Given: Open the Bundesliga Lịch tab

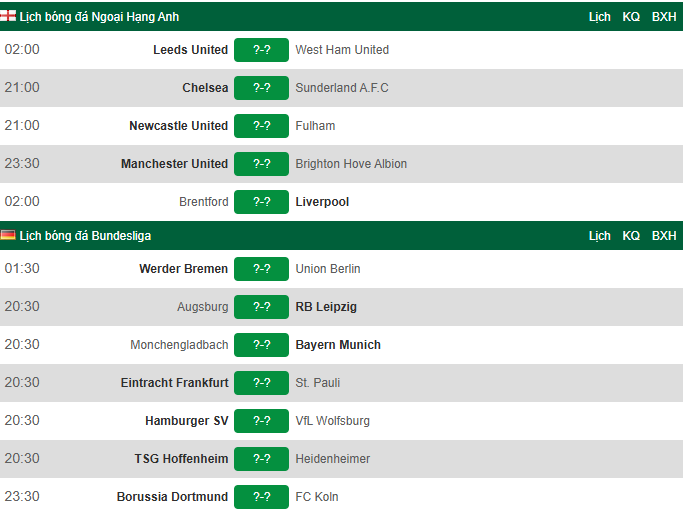Looking at the screenshot, I should 600,236.
